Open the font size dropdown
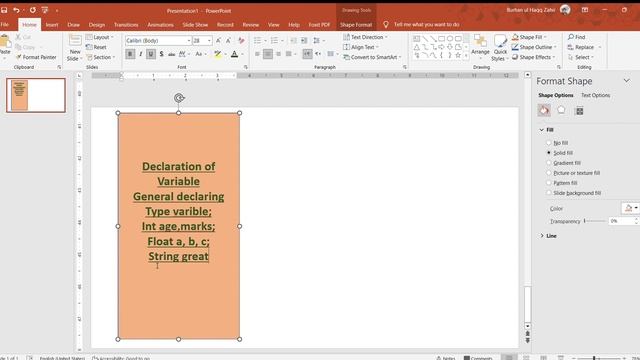 tap(209, 41)
